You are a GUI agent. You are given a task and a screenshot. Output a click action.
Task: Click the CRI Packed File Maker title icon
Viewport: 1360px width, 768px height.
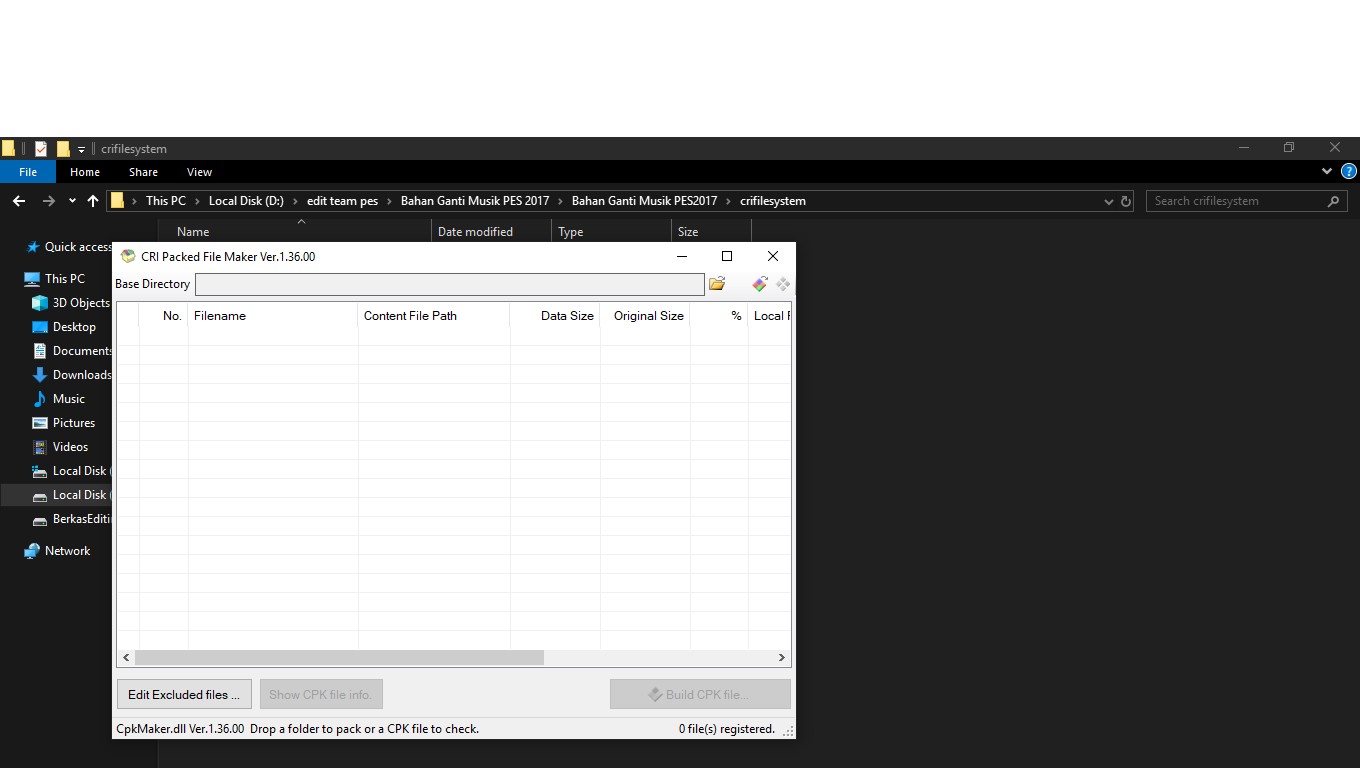click(128, 256)
